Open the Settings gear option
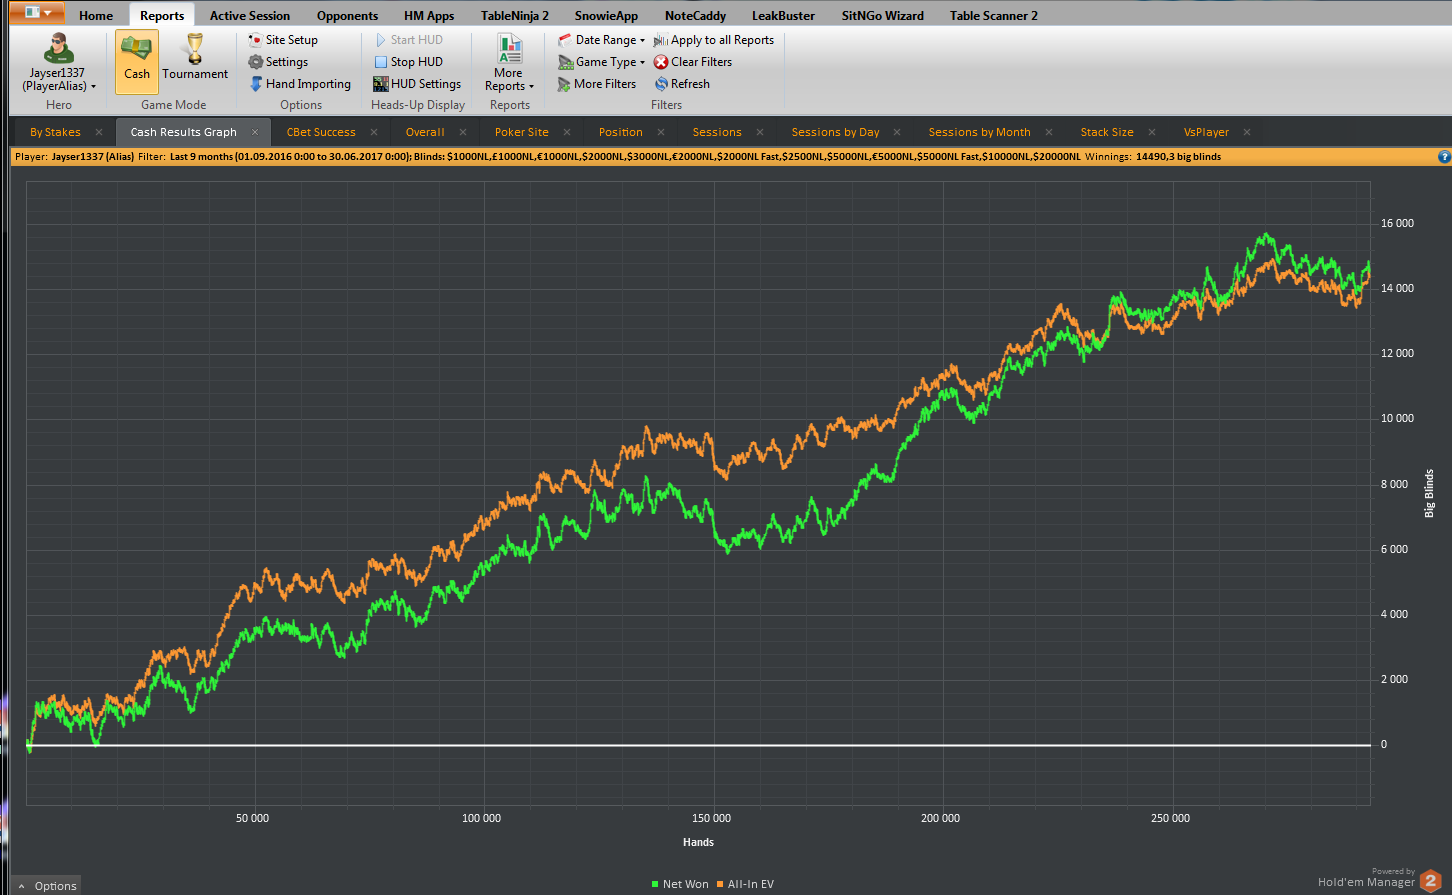 (278, 62)
